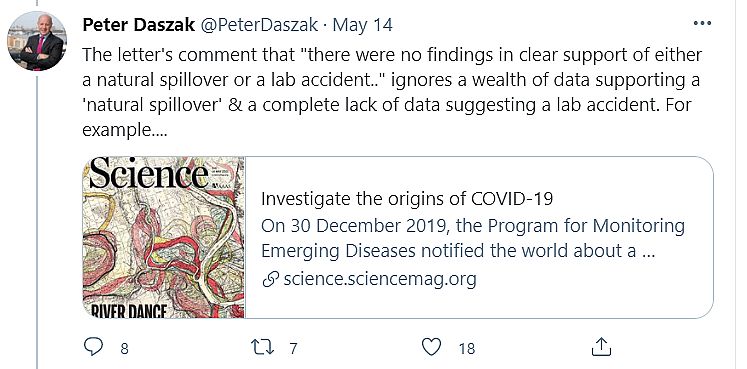Click the 'Investigate the origins of COVID-19' card title

coord(407,199)
